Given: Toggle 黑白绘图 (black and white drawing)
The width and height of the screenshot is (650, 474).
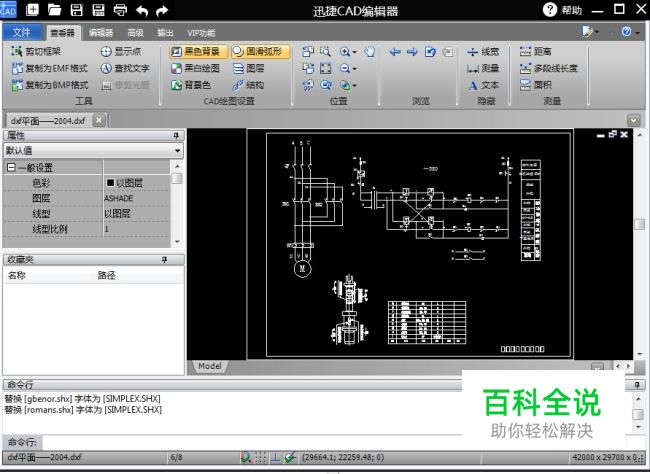Looking at the screenshot, I should tap(195, 68).
